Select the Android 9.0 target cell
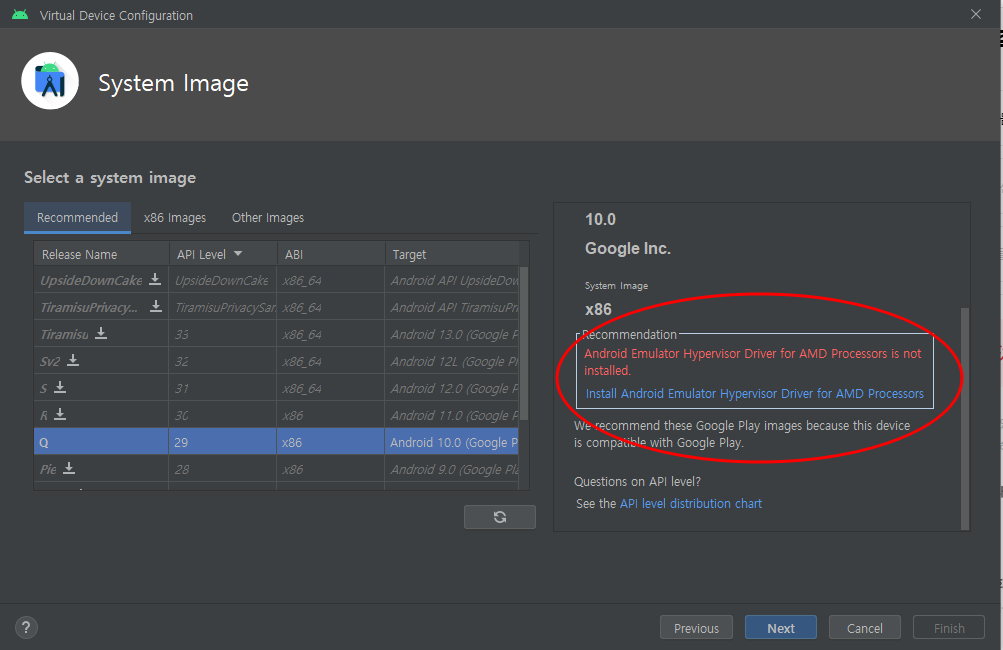The image size is (1003, 650). (452, 469)
